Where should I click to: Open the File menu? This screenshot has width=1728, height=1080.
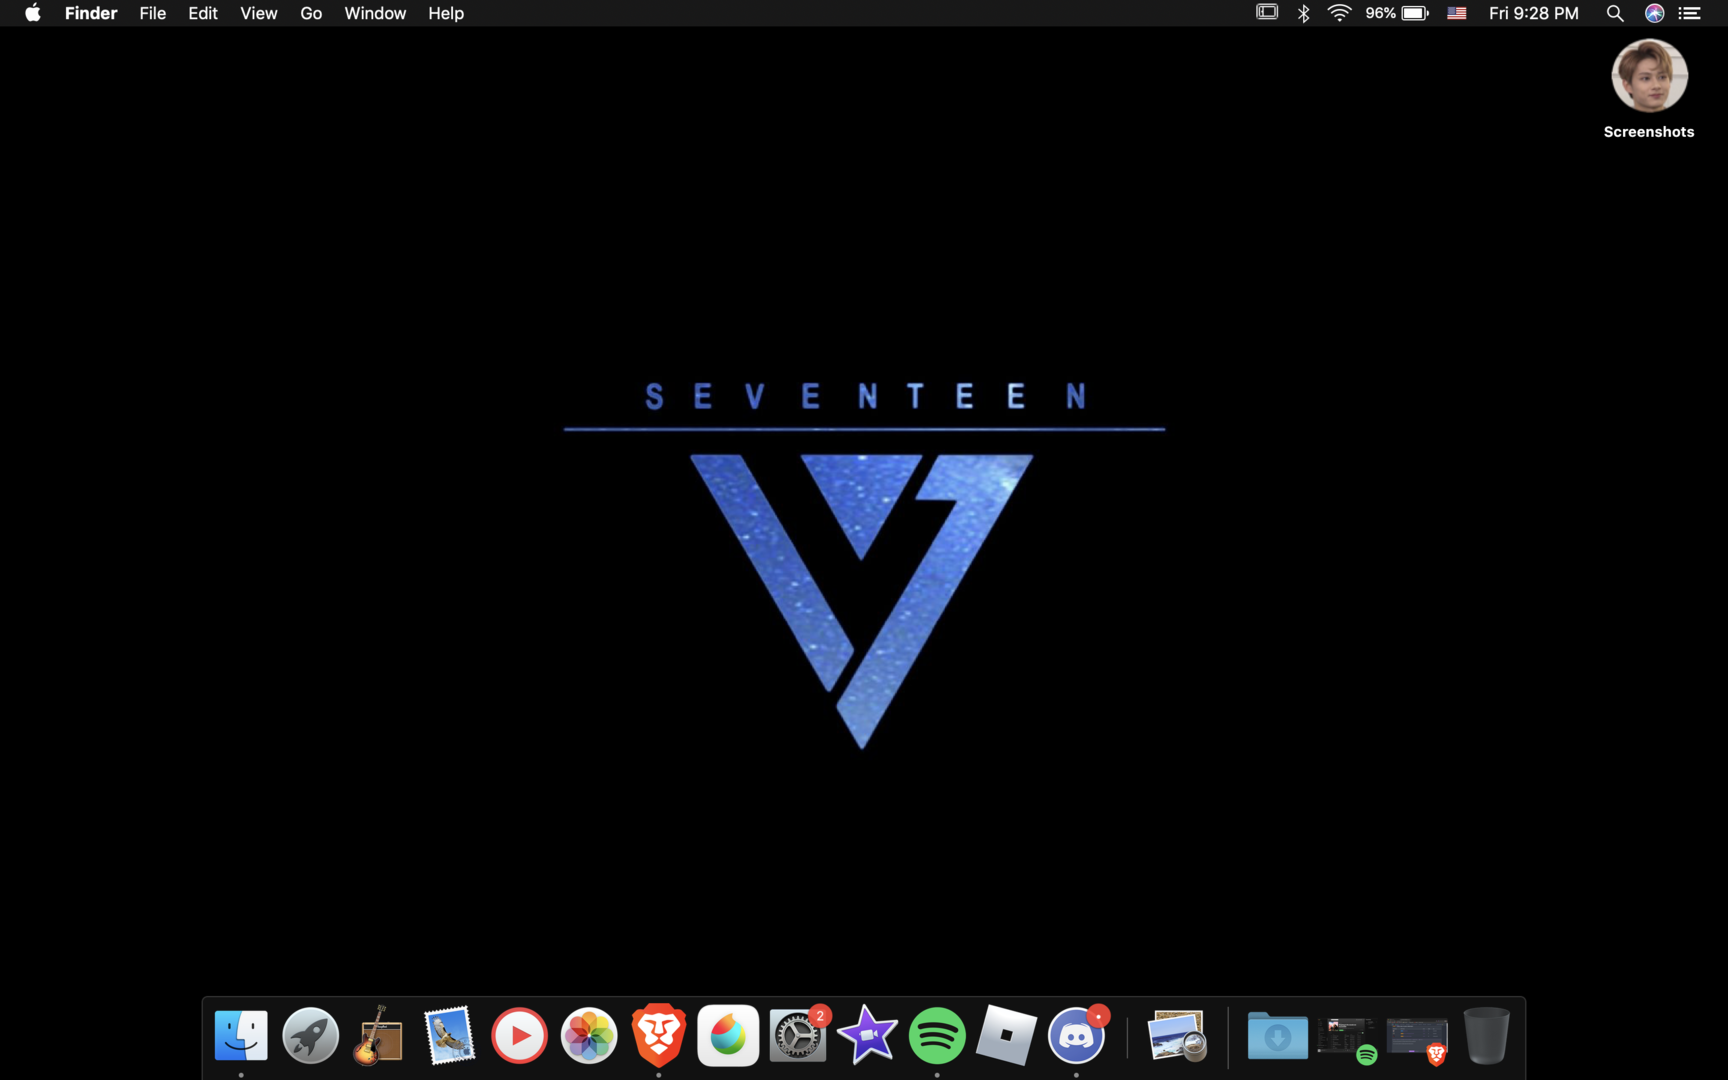[x=153, y=13]
